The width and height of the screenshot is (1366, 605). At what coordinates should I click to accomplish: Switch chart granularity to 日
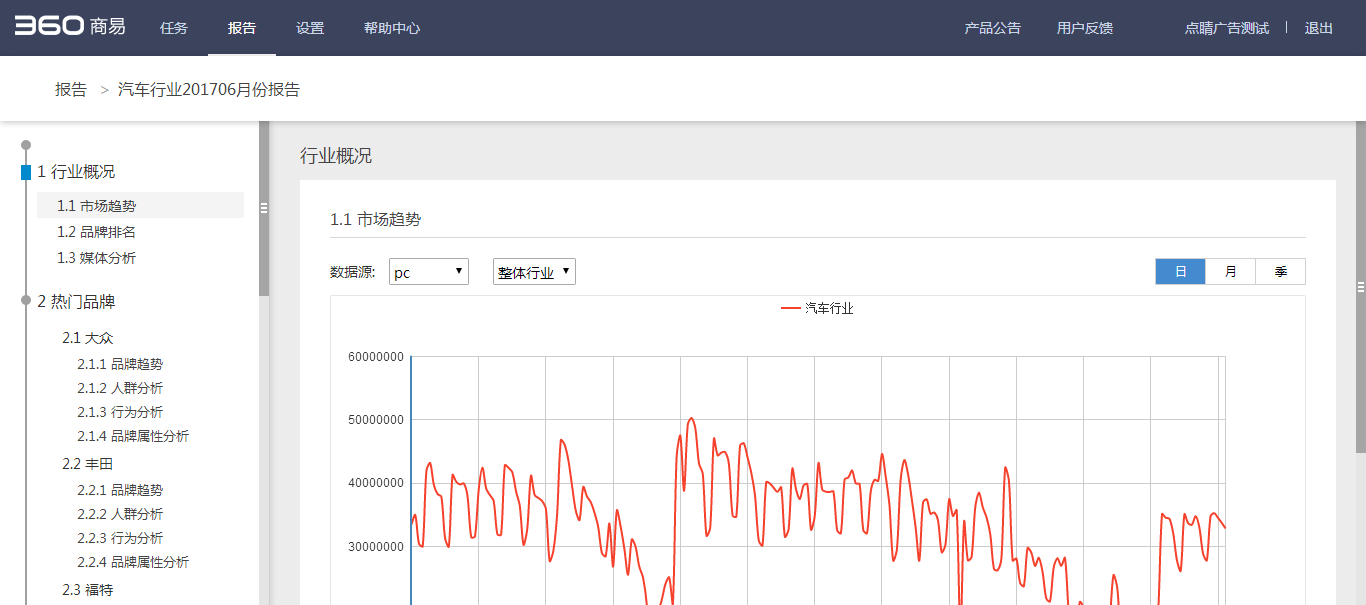click(x=1180, y=272)
